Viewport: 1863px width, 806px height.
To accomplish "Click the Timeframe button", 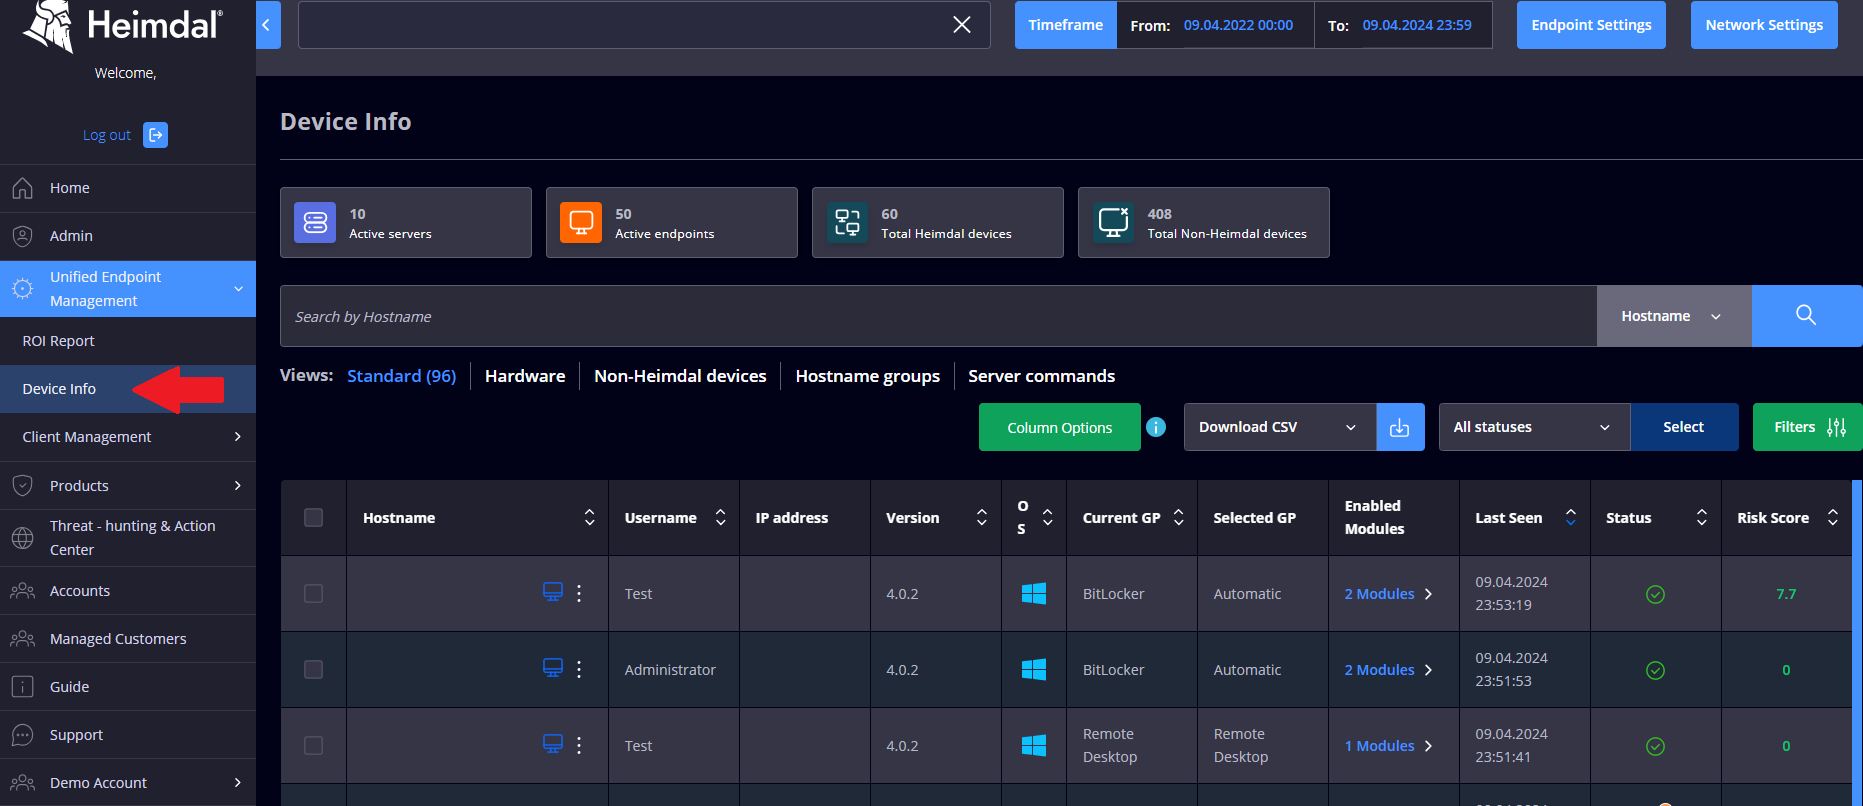I will point(1066,25).
